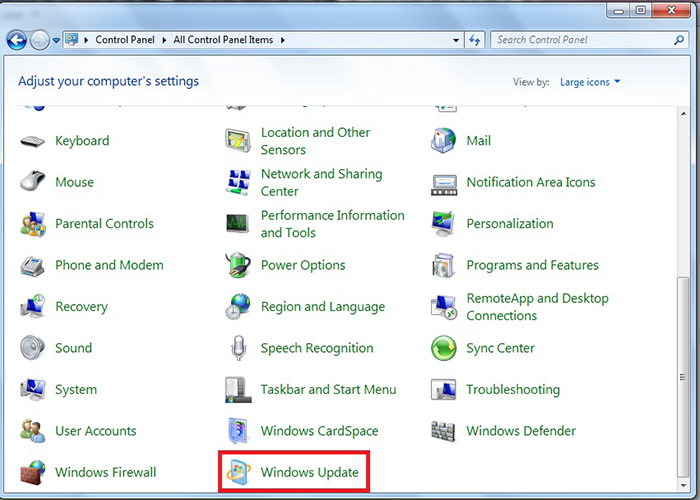Open the Troubleshooting link

pos(512,390)
